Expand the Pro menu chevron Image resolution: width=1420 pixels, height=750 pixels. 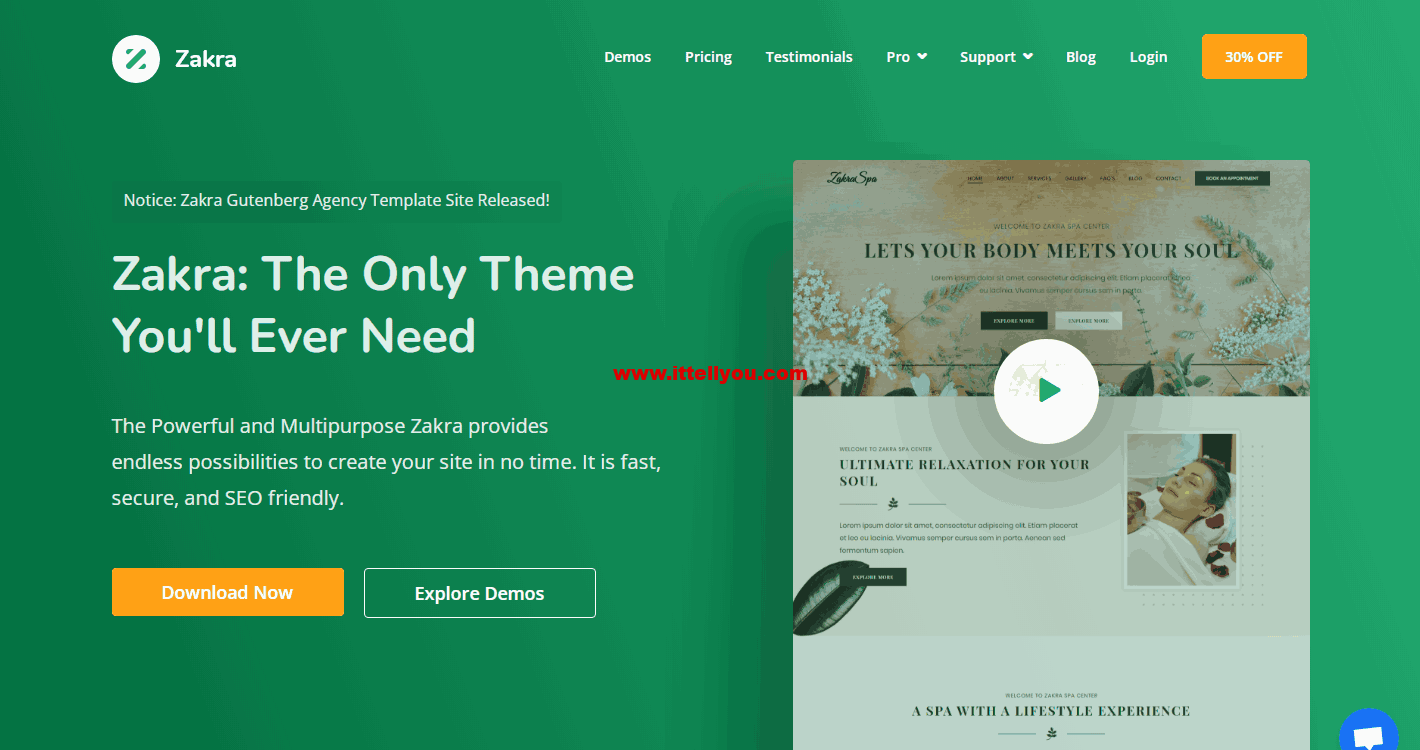(922, 56)
